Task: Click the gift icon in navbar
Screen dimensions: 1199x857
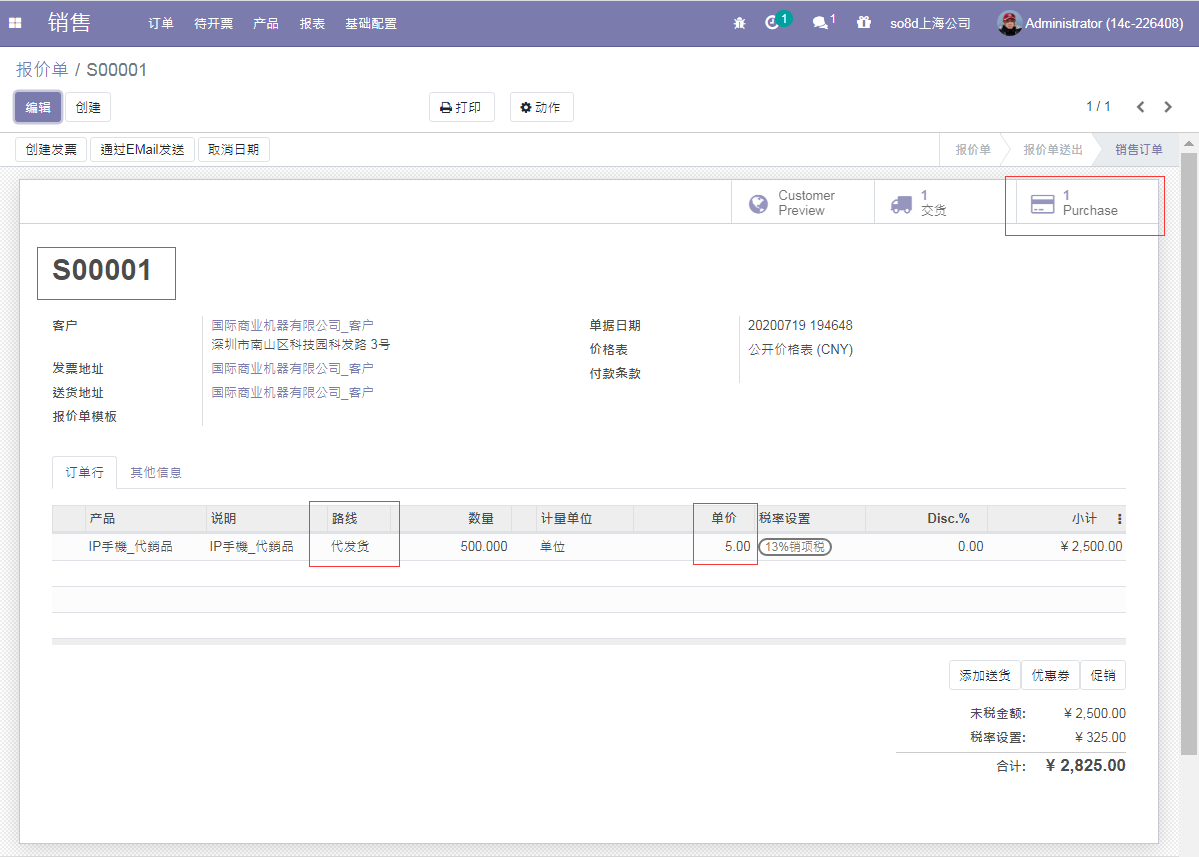Action: pyautogui.click(x=864, y=23)
